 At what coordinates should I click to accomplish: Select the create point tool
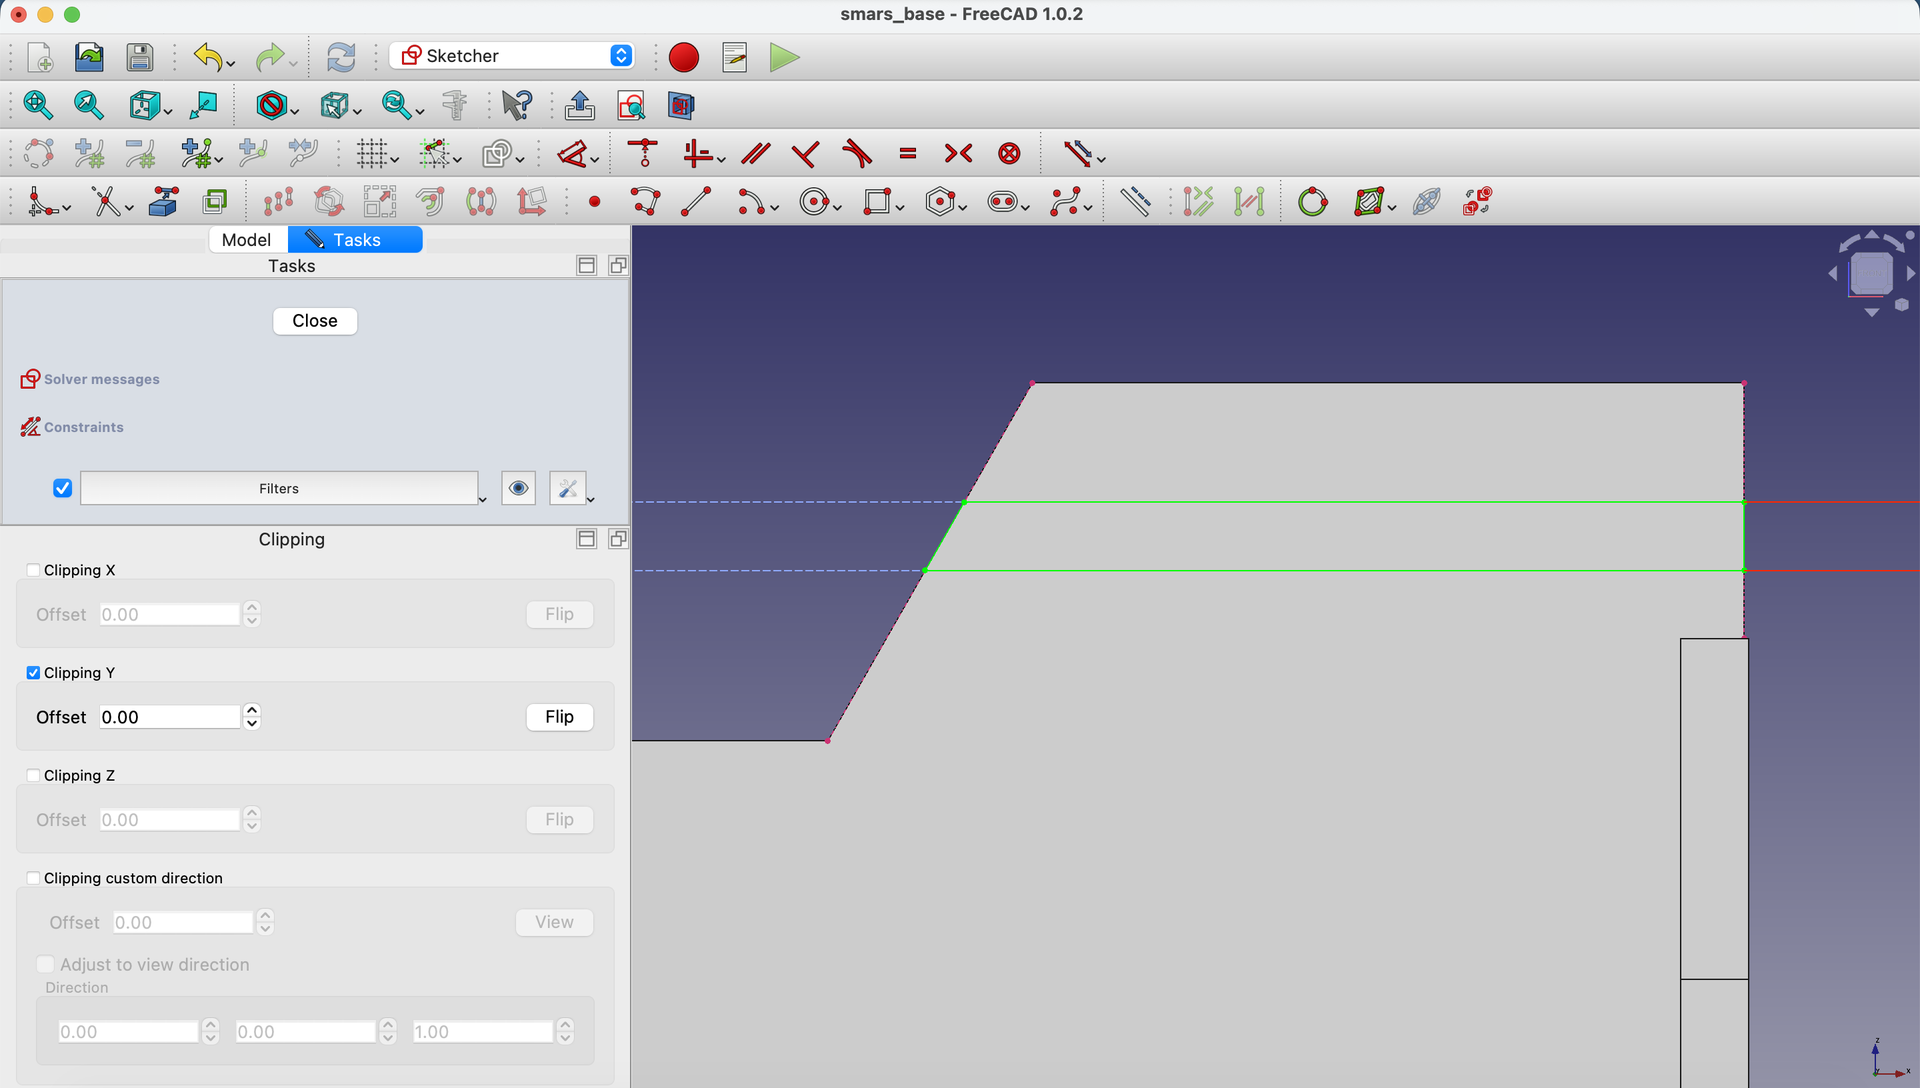[x=594, y=202]
